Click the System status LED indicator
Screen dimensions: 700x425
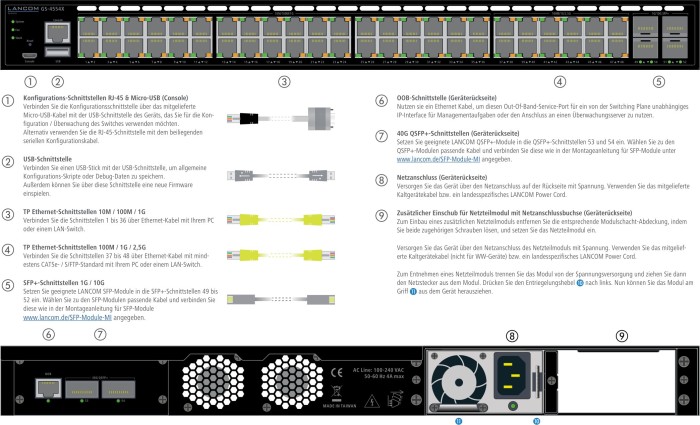coord(13,21)
